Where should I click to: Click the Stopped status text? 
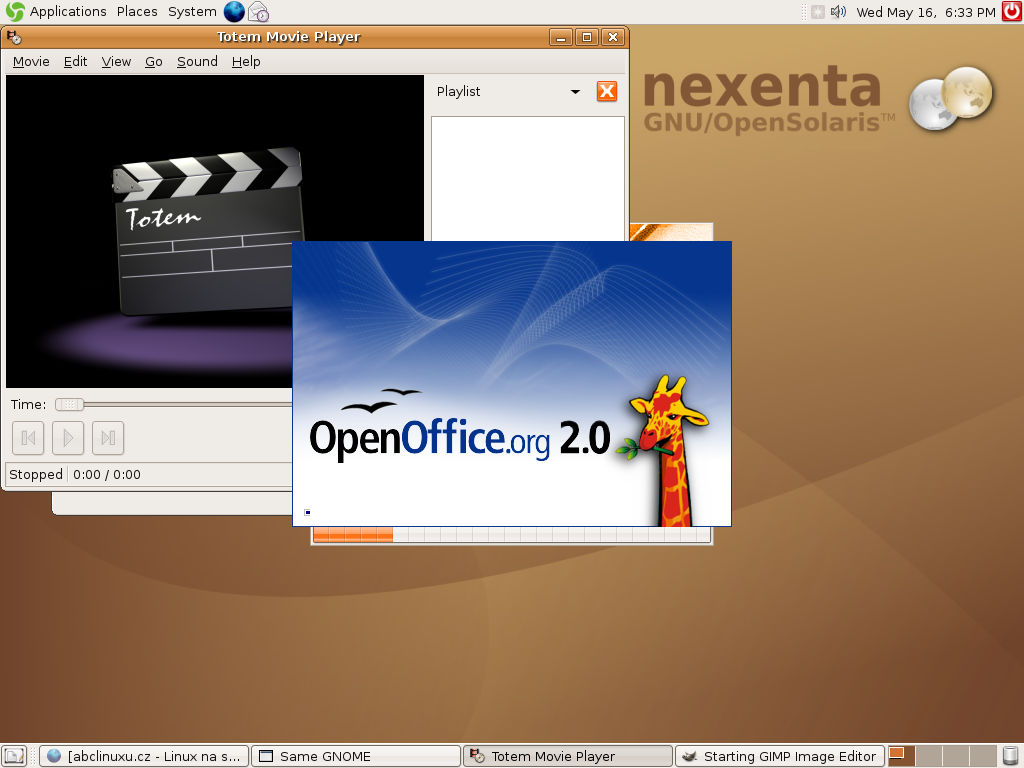pos(36,475)
